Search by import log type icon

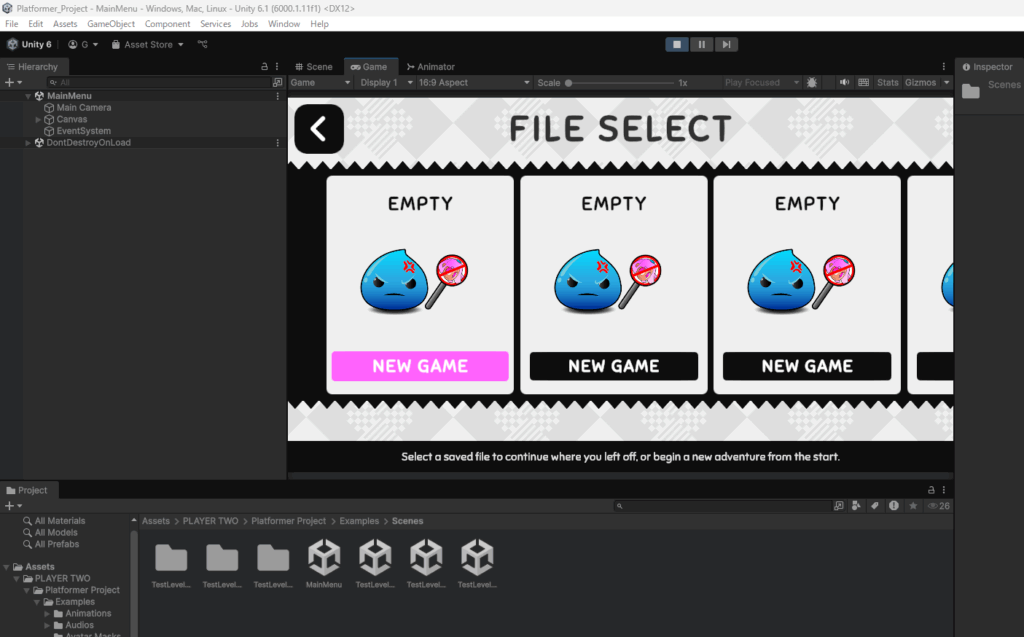pyautogui.click(x=893, y=506)
